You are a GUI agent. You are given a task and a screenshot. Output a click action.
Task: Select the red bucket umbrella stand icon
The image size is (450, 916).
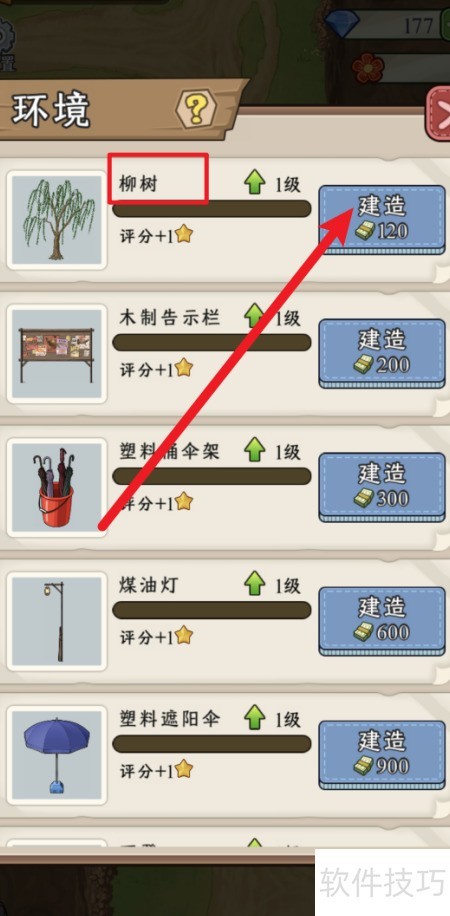coord(57,487)
